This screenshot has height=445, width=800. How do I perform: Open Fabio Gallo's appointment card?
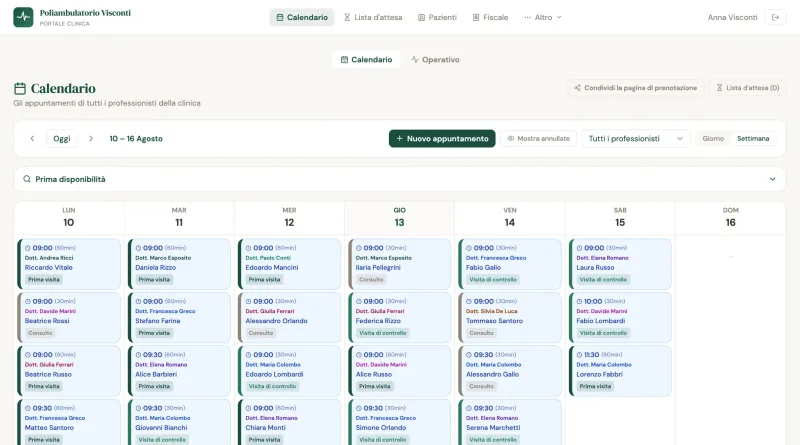510,264
